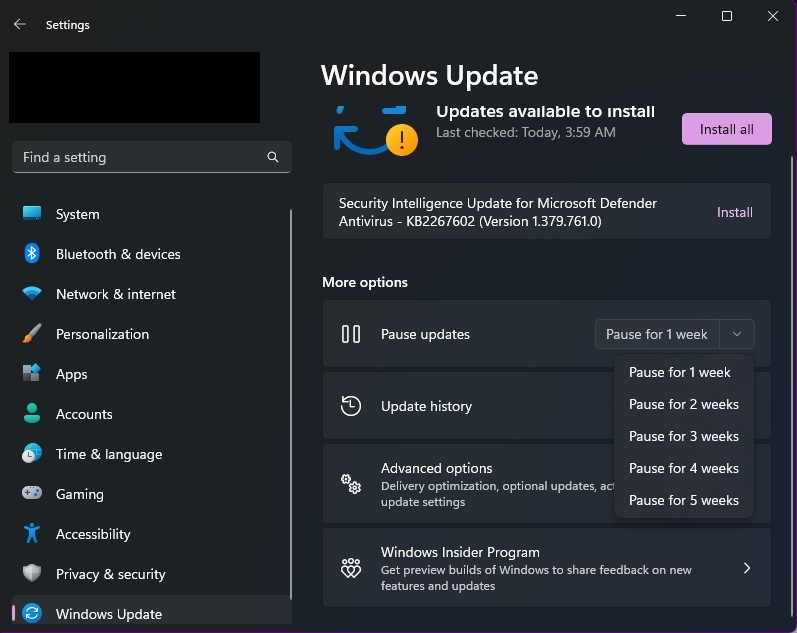Click the Install all button

coord(726,129)
